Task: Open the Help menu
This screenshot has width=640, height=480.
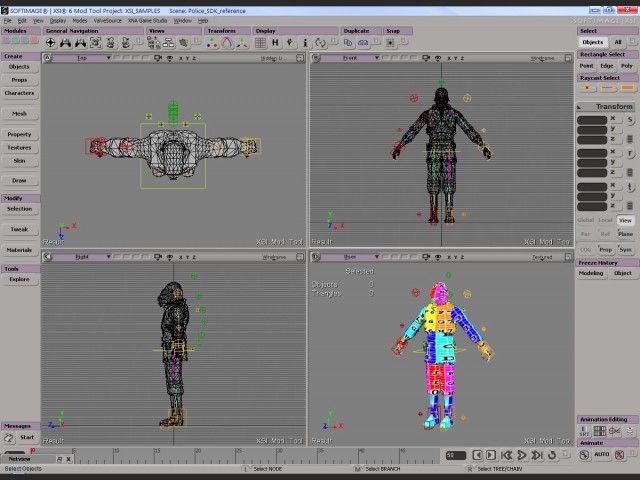Action: click(203, 20)
